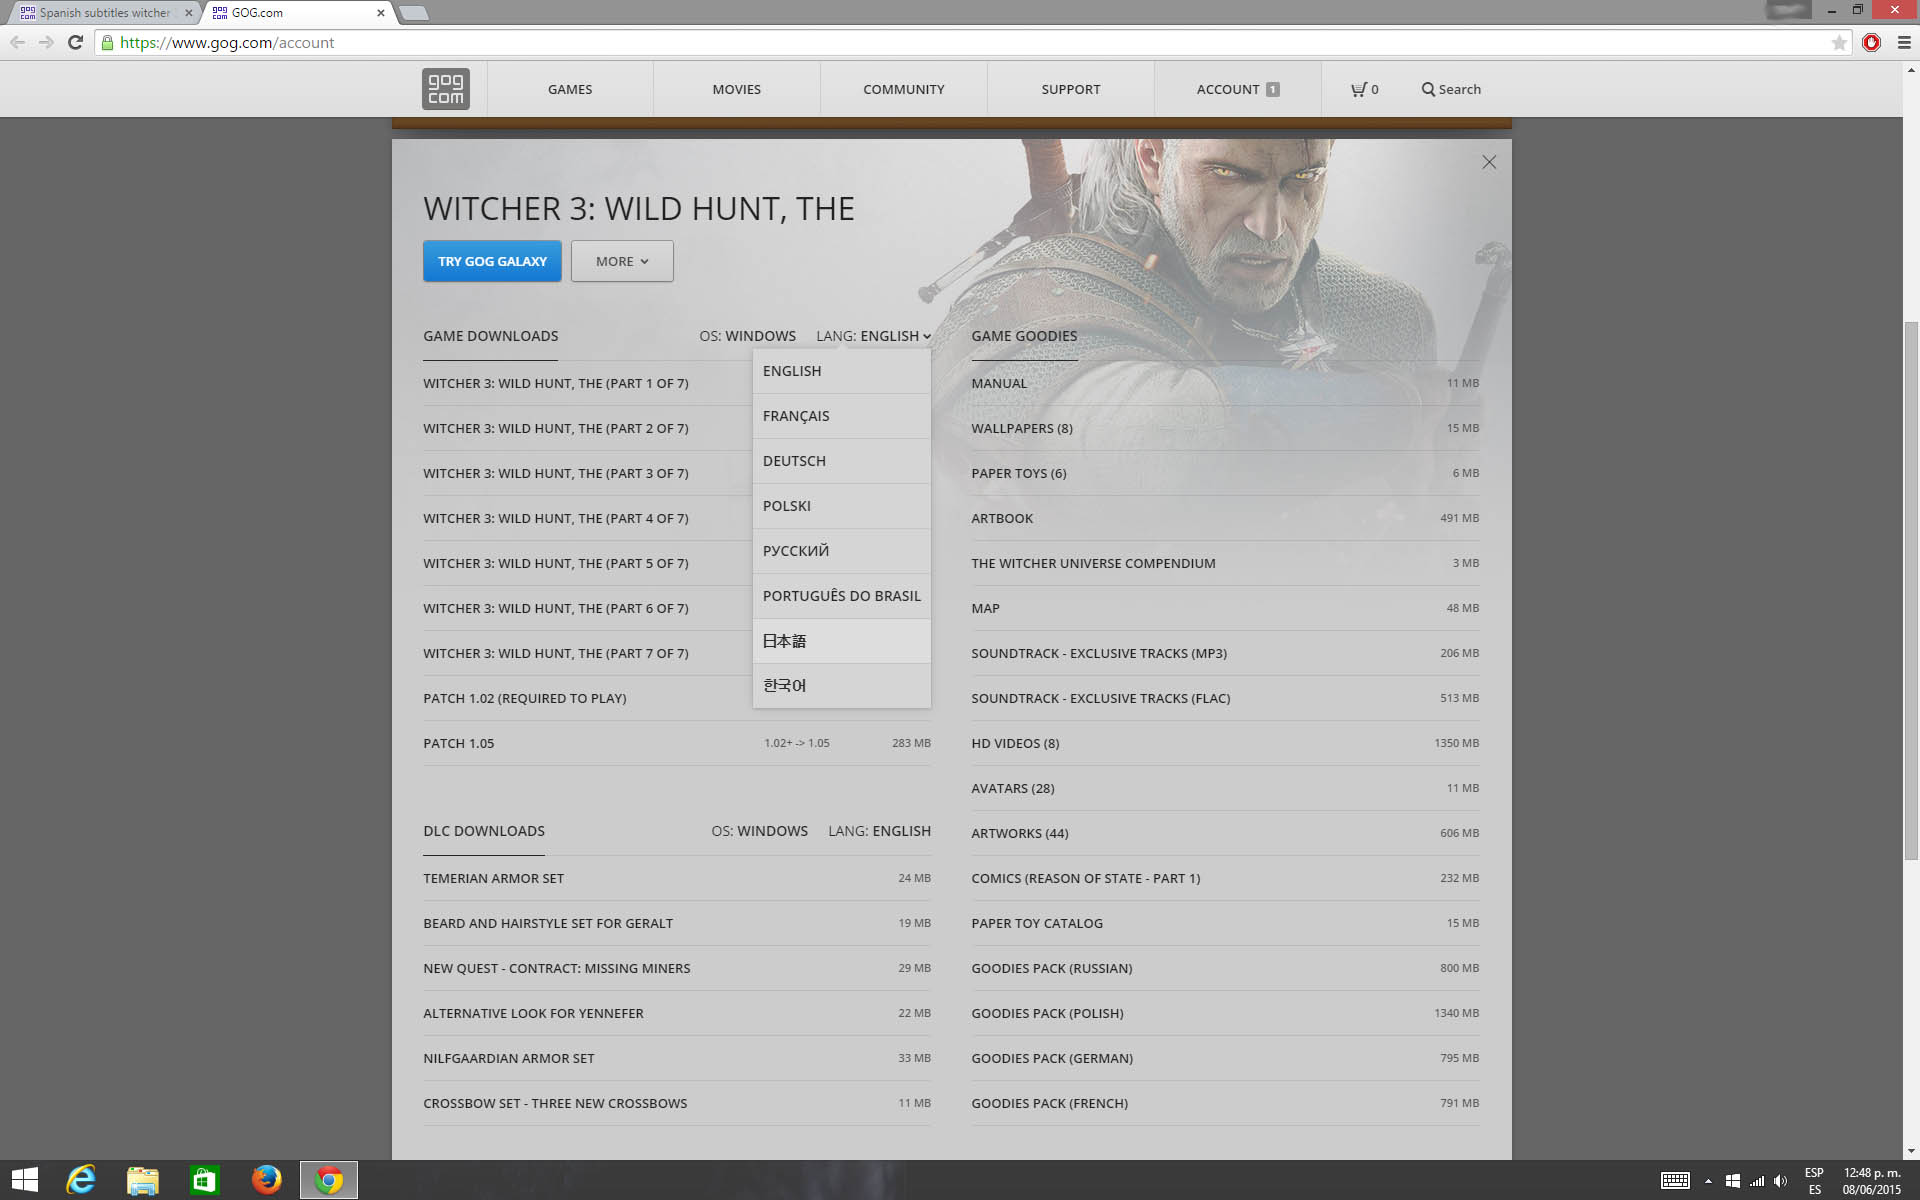Download Patch 1.05

[677, 743]
